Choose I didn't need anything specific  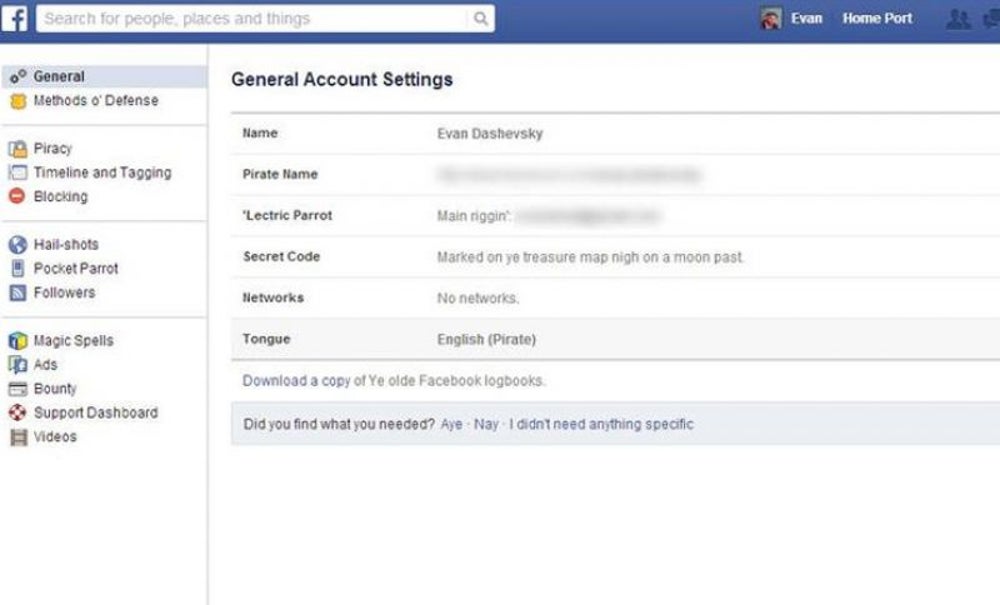(x=601, y=424)
